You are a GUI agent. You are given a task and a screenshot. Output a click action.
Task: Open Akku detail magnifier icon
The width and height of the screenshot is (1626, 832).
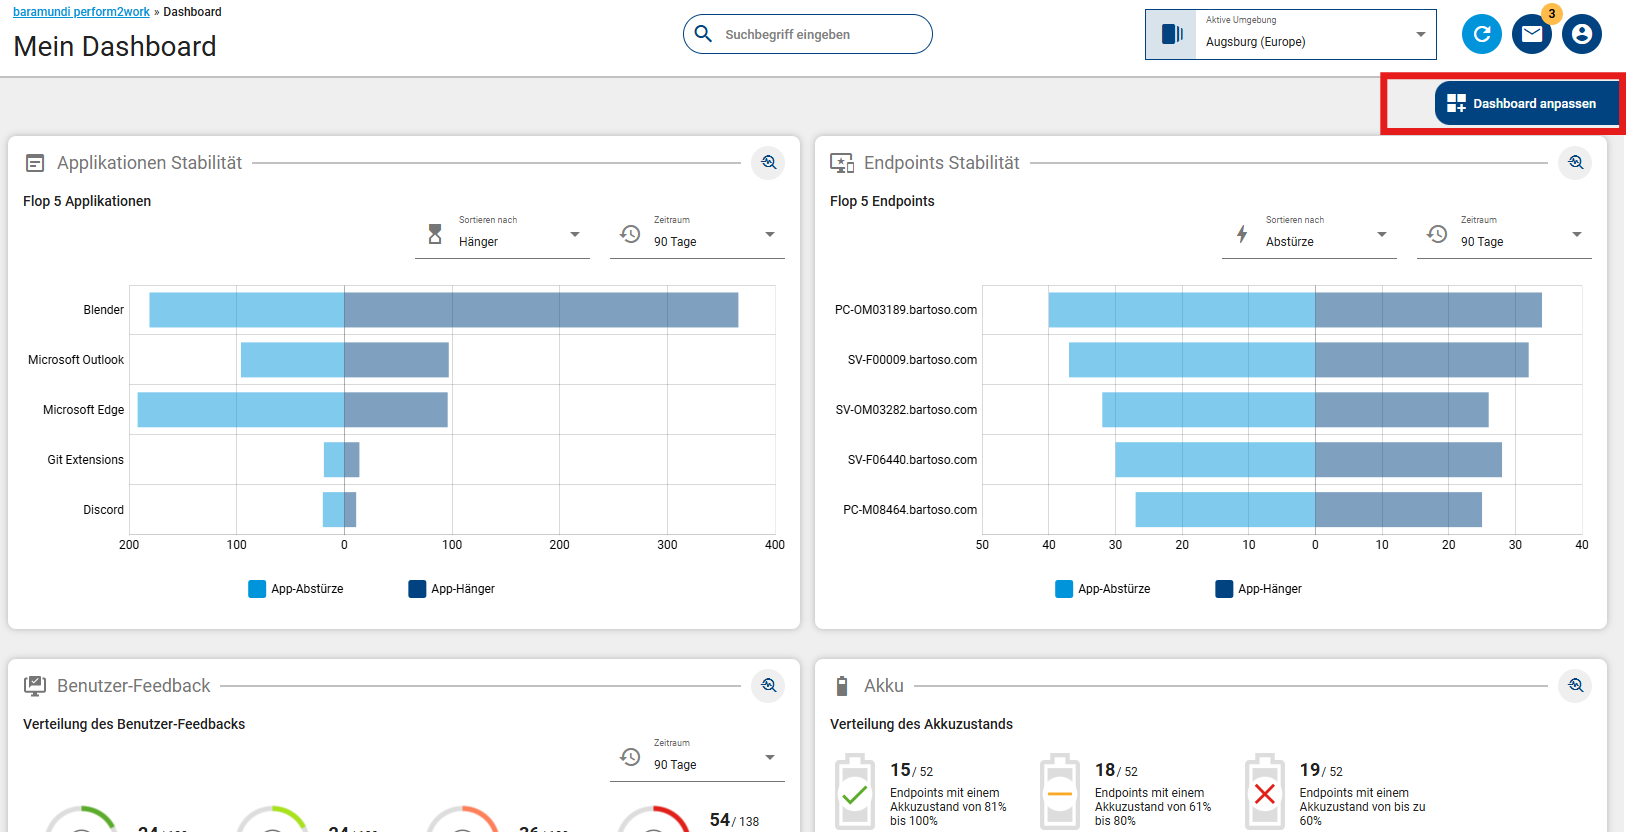point(1575,685)
